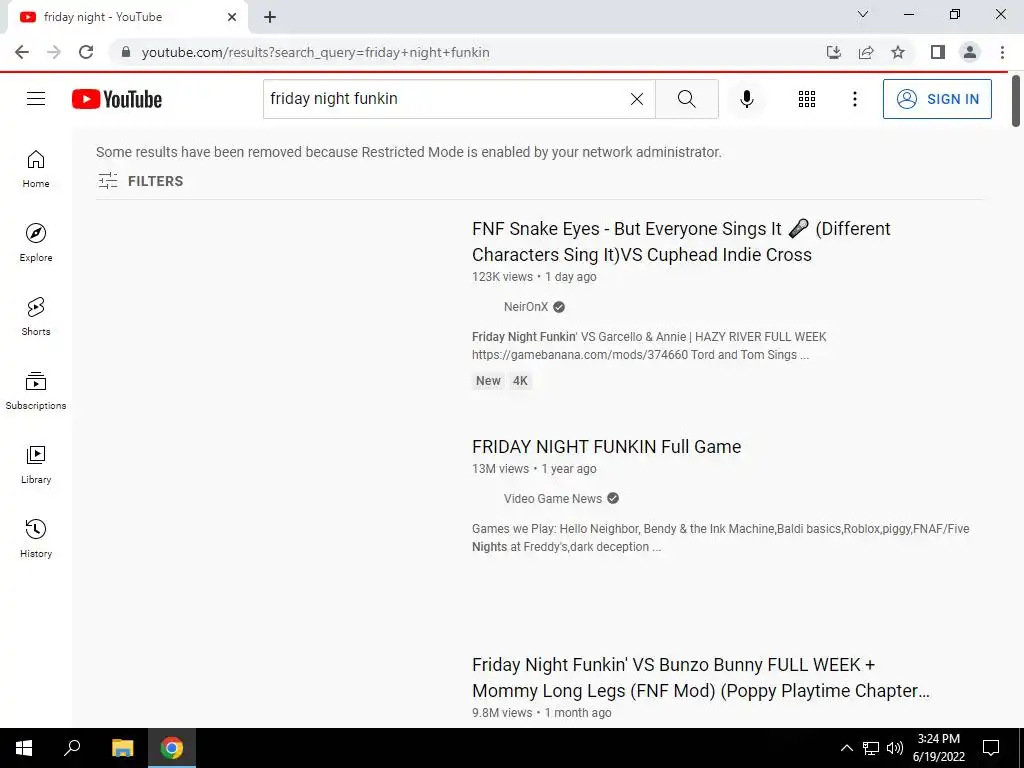Image resolution: width=1024 pixels, height=768 pixels.
Task: Open the Windows Start menu
Action: click(x=24, y=748)
